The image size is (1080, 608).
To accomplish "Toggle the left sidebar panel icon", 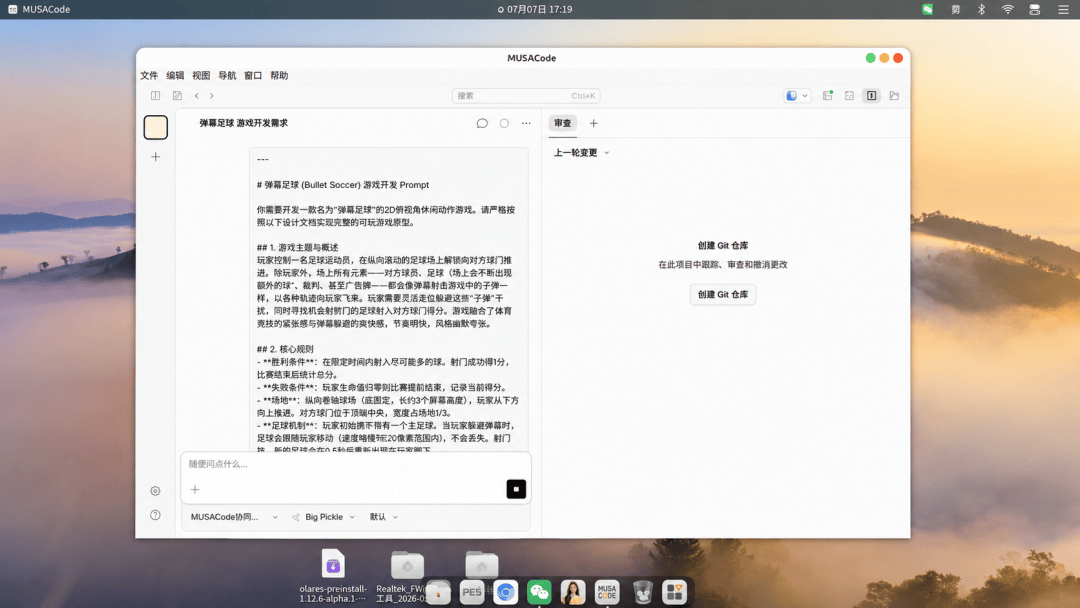I will click(156, 96).
